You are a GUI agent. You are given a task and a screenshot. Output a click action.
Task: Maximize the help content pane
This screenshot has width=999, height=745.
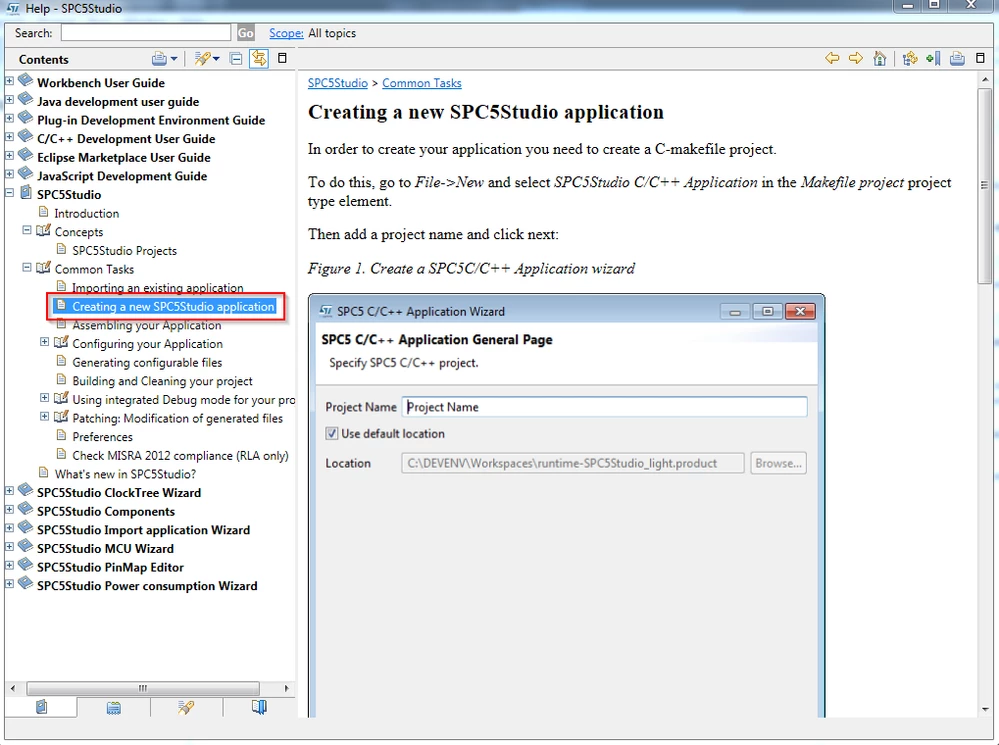pyautogui.click(x=981, y=58)
